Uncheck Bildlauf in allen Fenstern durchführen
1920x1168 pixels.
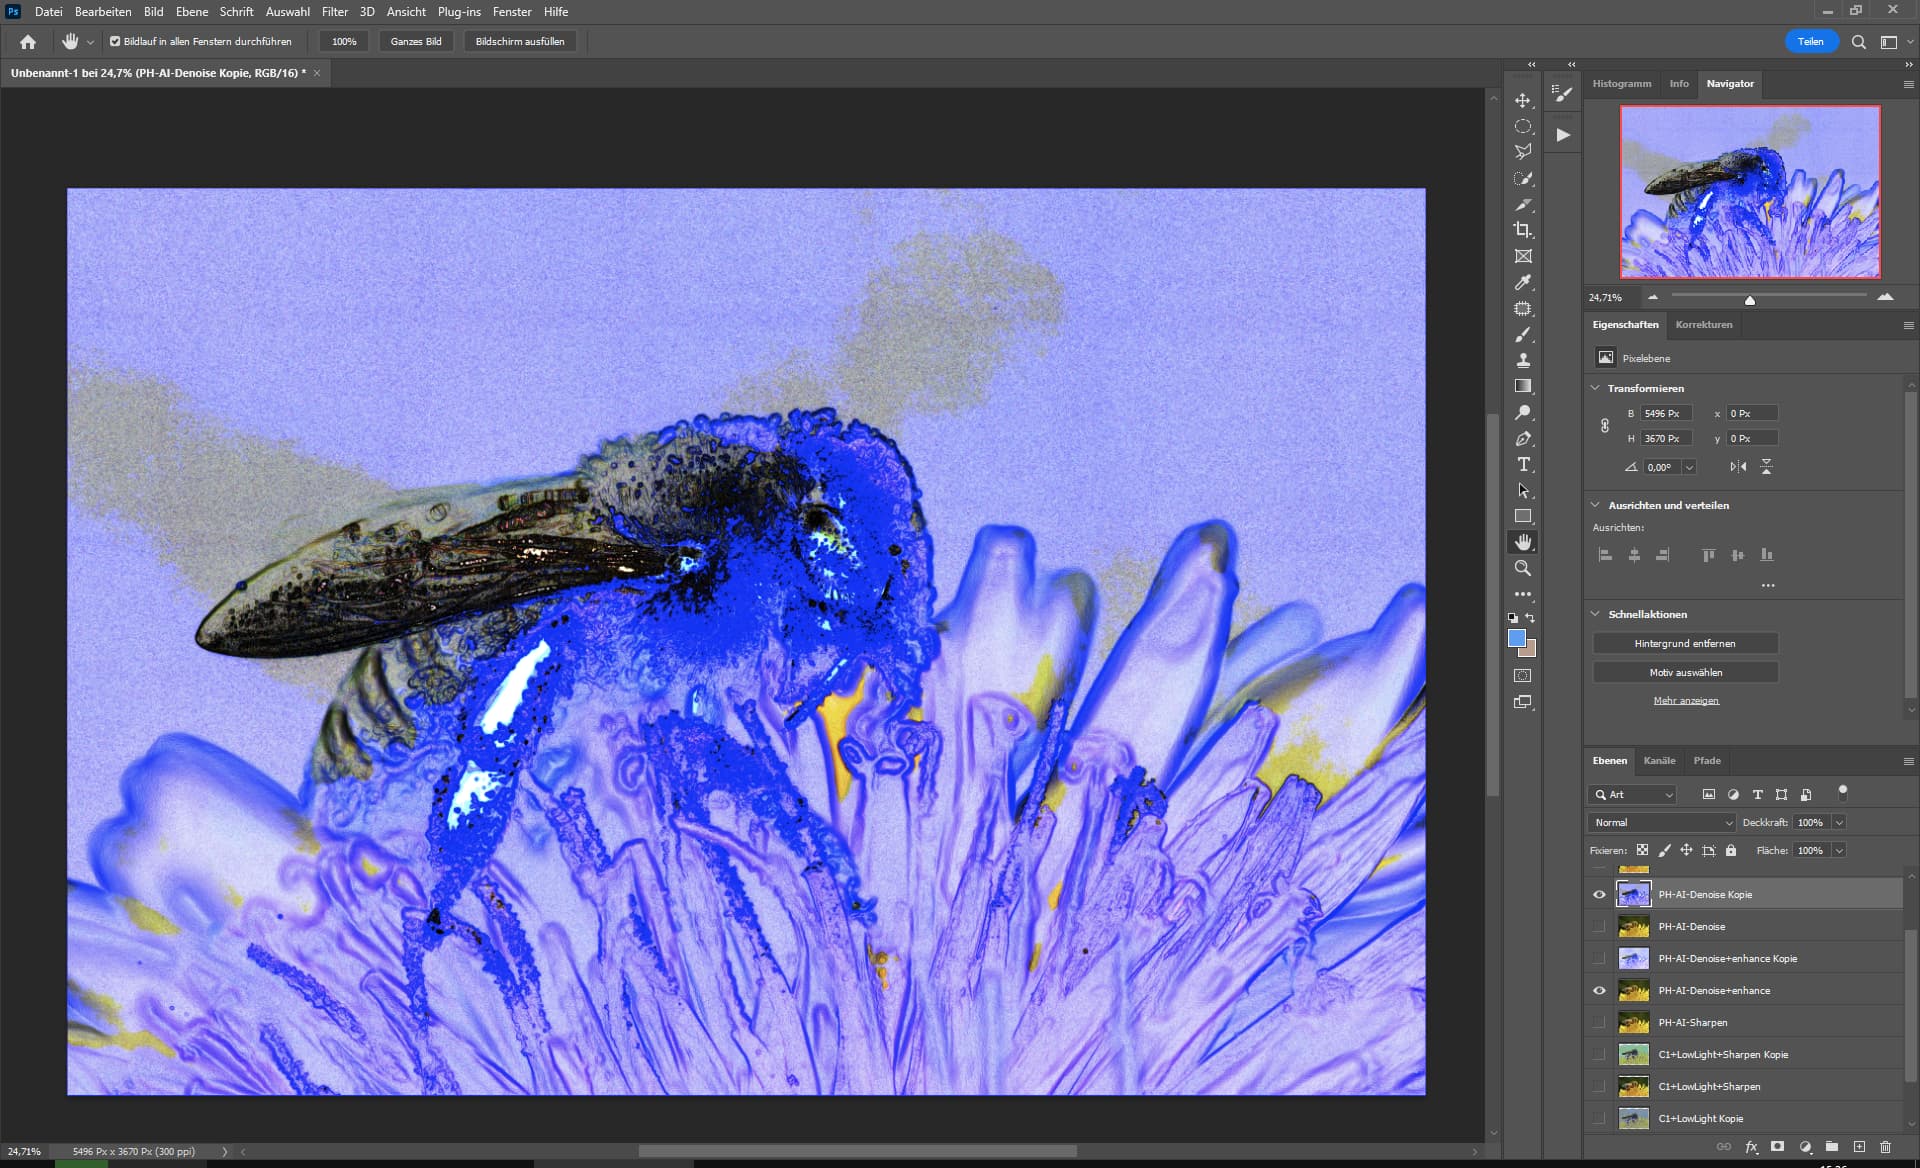point(115,42)
